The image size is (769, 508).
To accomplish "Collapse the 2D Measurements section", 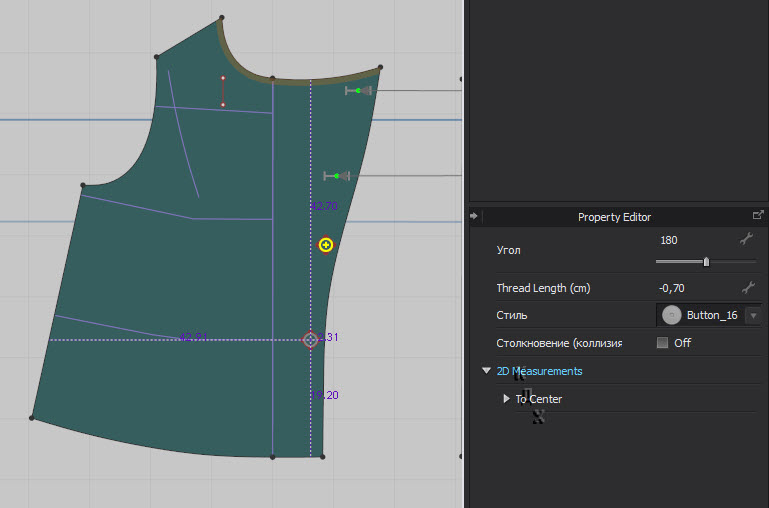I will [487, 371].
